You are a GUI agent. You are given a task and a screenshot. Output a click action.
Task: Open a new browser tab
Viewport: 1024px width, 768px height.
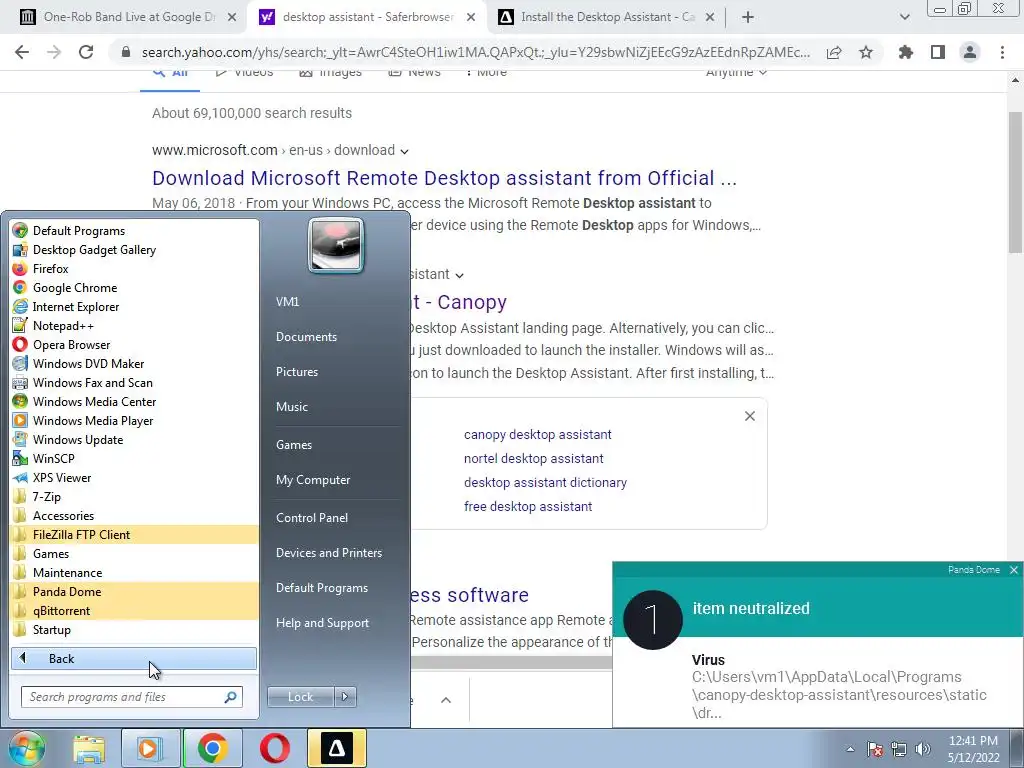click(x=748, y=17)
